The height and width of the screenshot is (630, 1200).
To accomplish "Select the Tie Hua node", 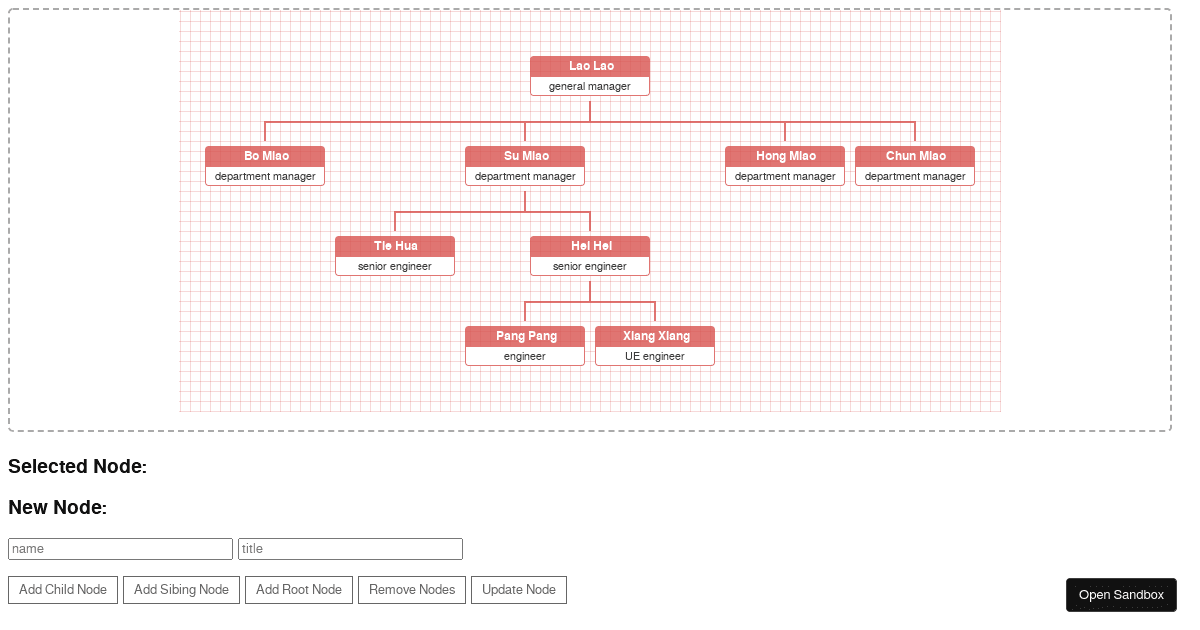I will pos(395,256).
